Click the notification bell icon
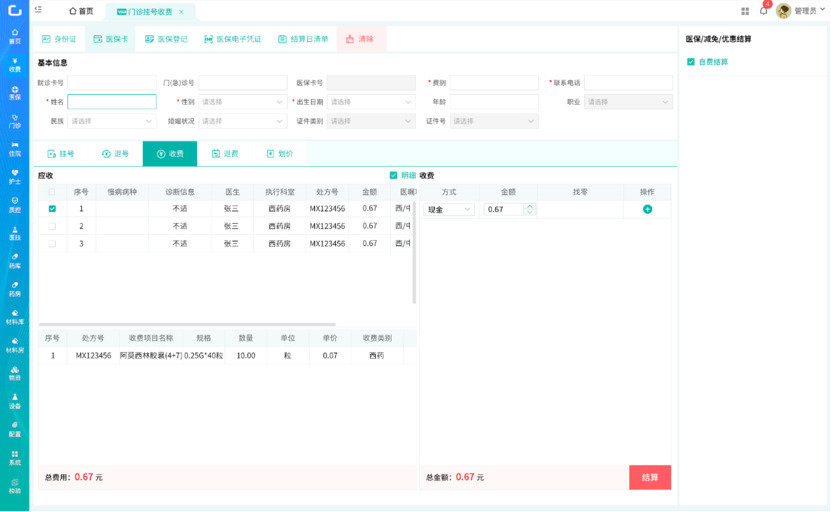The image size is (831, 512). pos(763,11)
